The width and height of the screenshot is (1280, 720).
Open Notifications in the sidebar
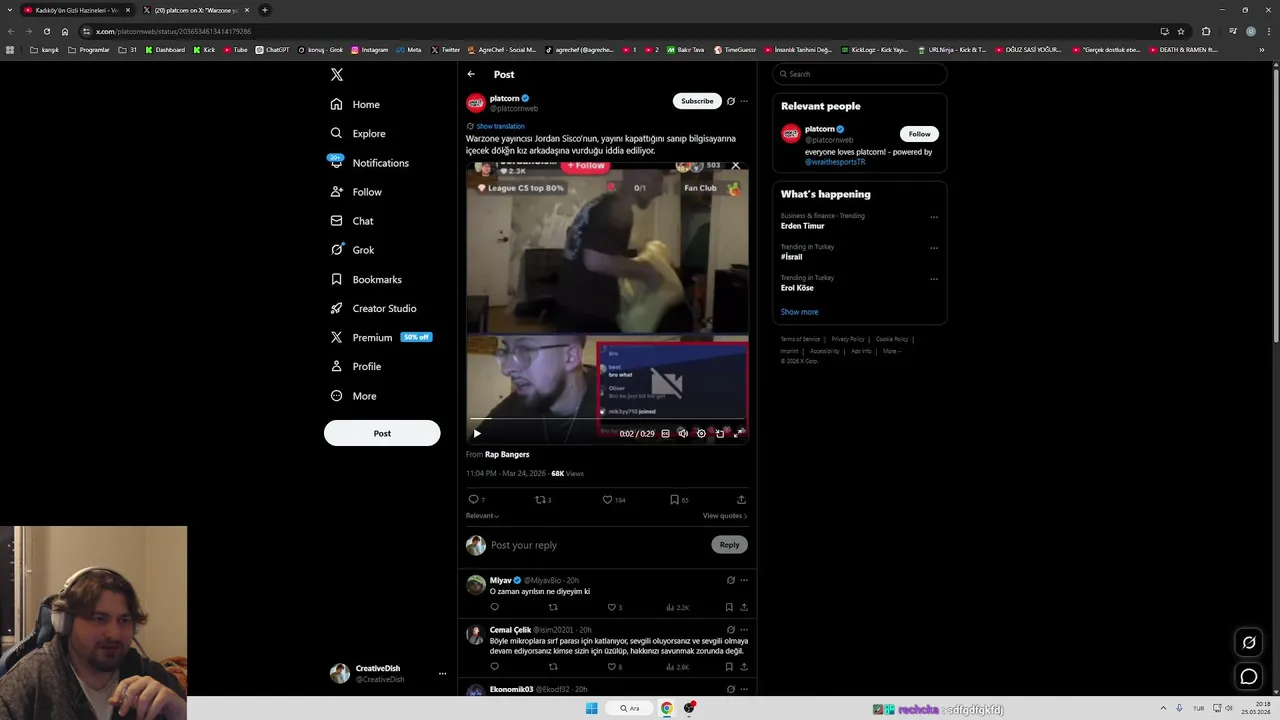[369, 163]
